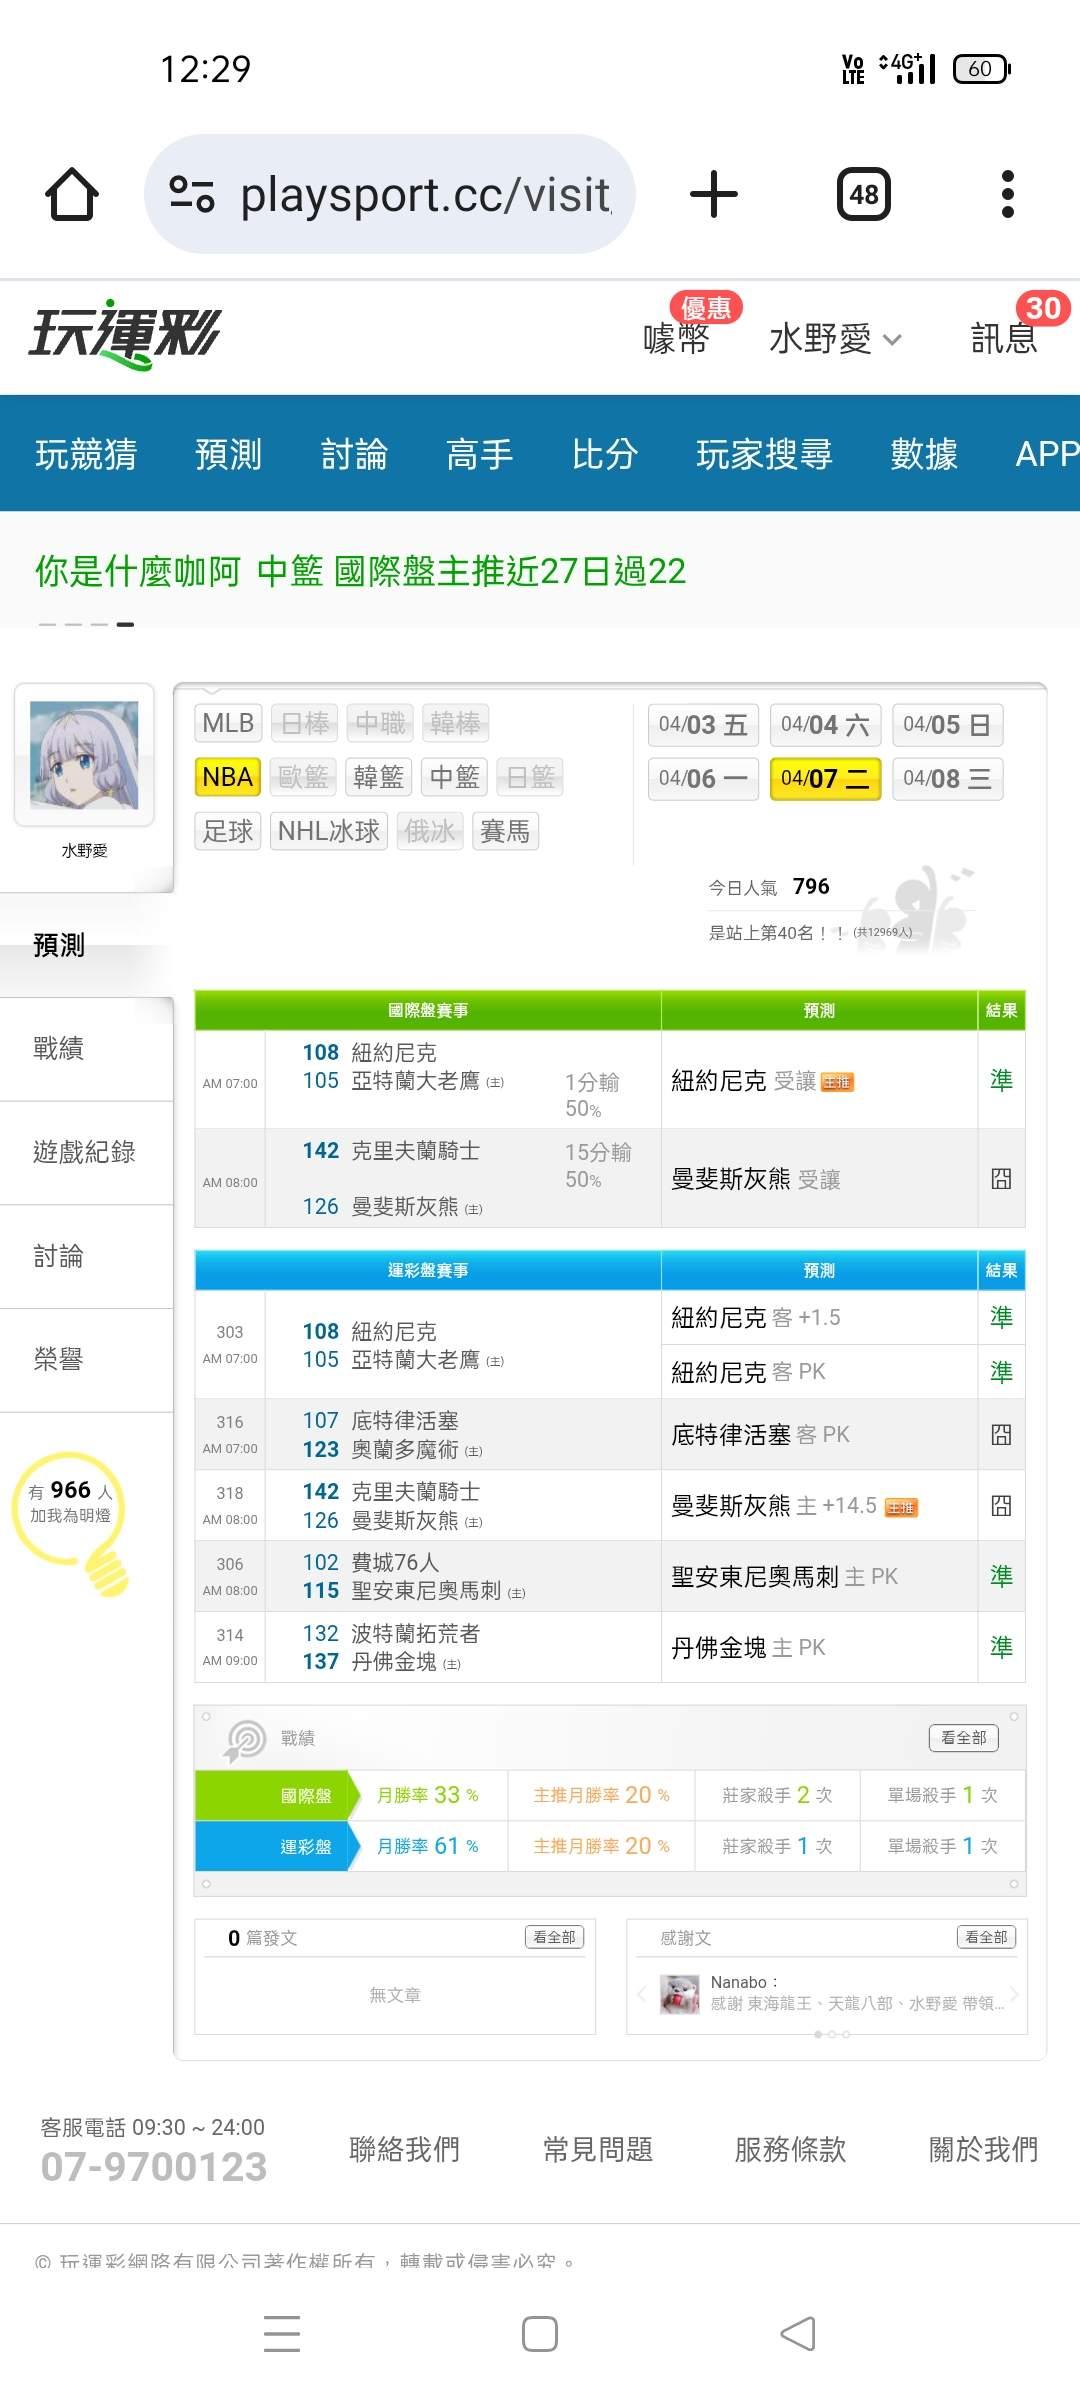Tap Android recent apps navigation button
The height and width of the screenshot is (2400, 1080).
coord(282,2333)
